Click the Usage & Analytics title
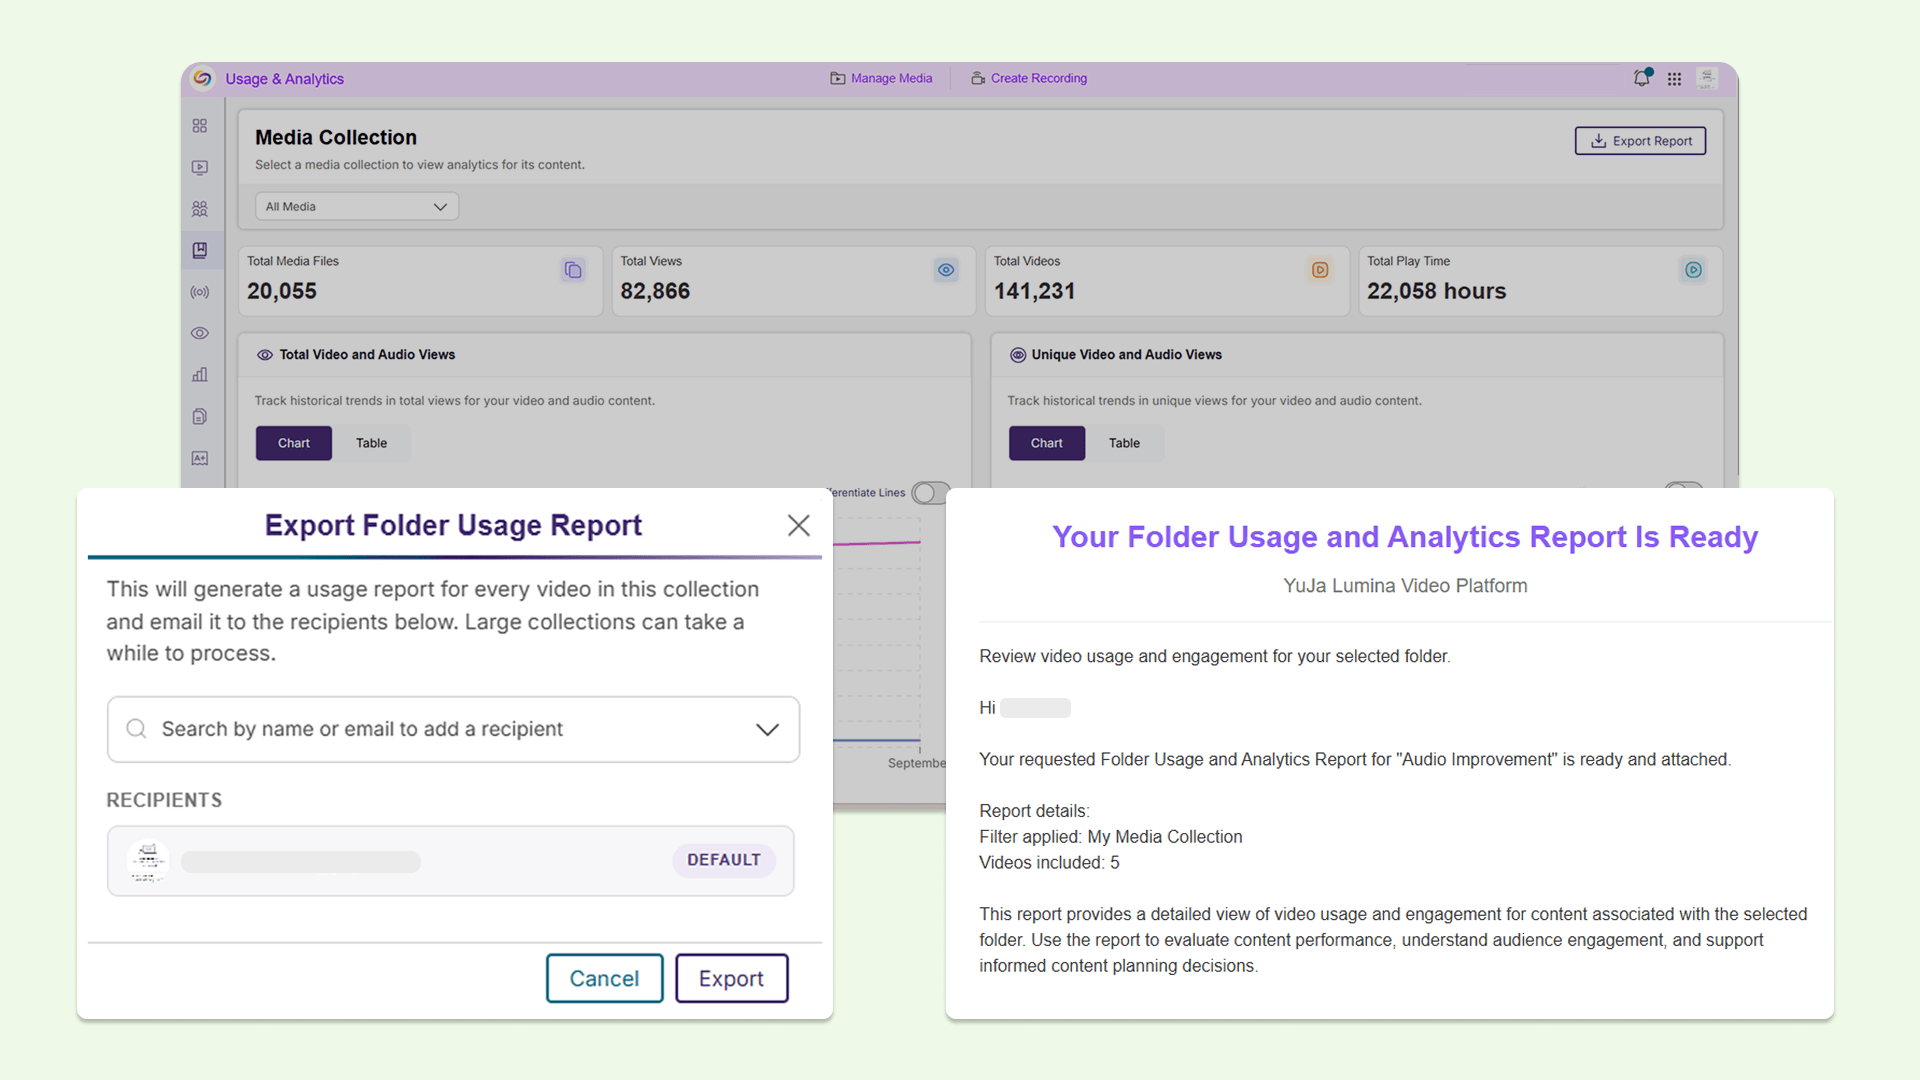 coord(285,79)
